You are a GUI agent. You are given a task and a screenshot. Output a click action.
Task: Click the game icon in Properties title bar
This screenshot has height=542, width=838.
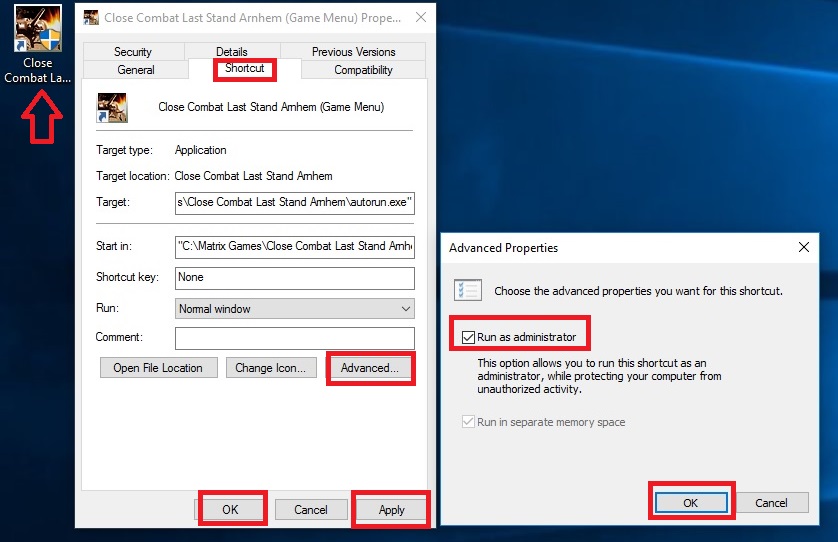coord(91,18)
